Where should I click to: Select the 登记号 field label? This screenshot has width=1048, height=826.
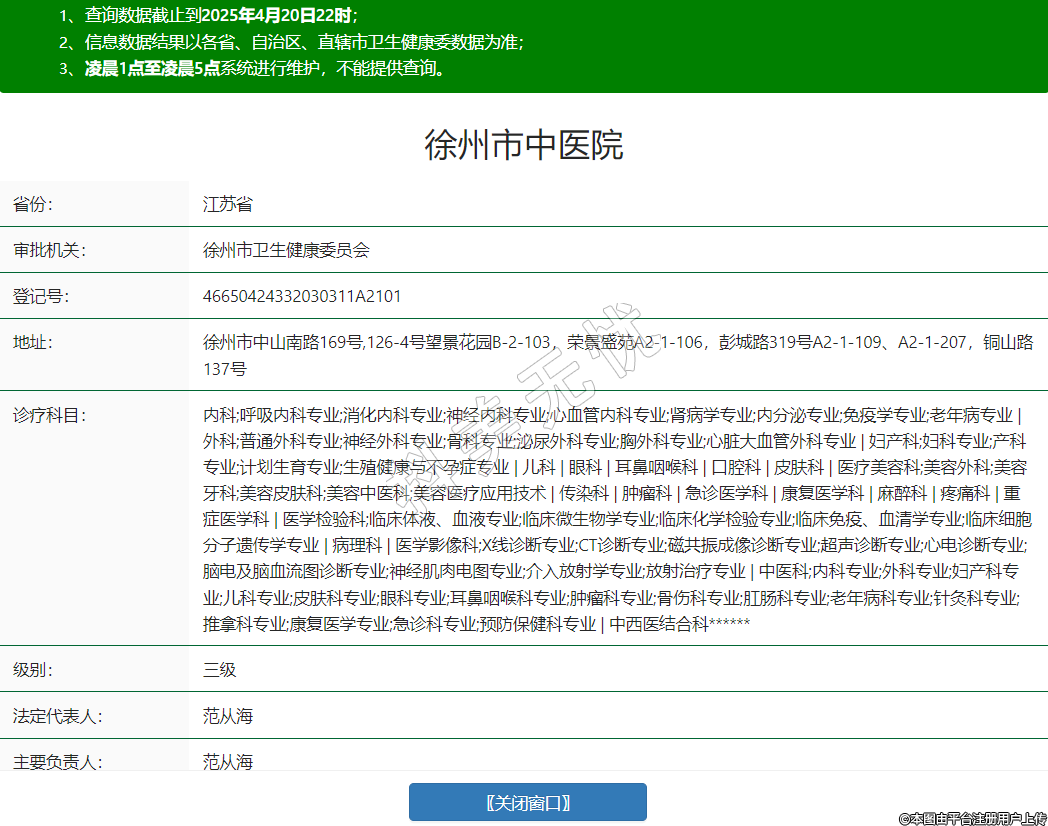pos(41,296)
